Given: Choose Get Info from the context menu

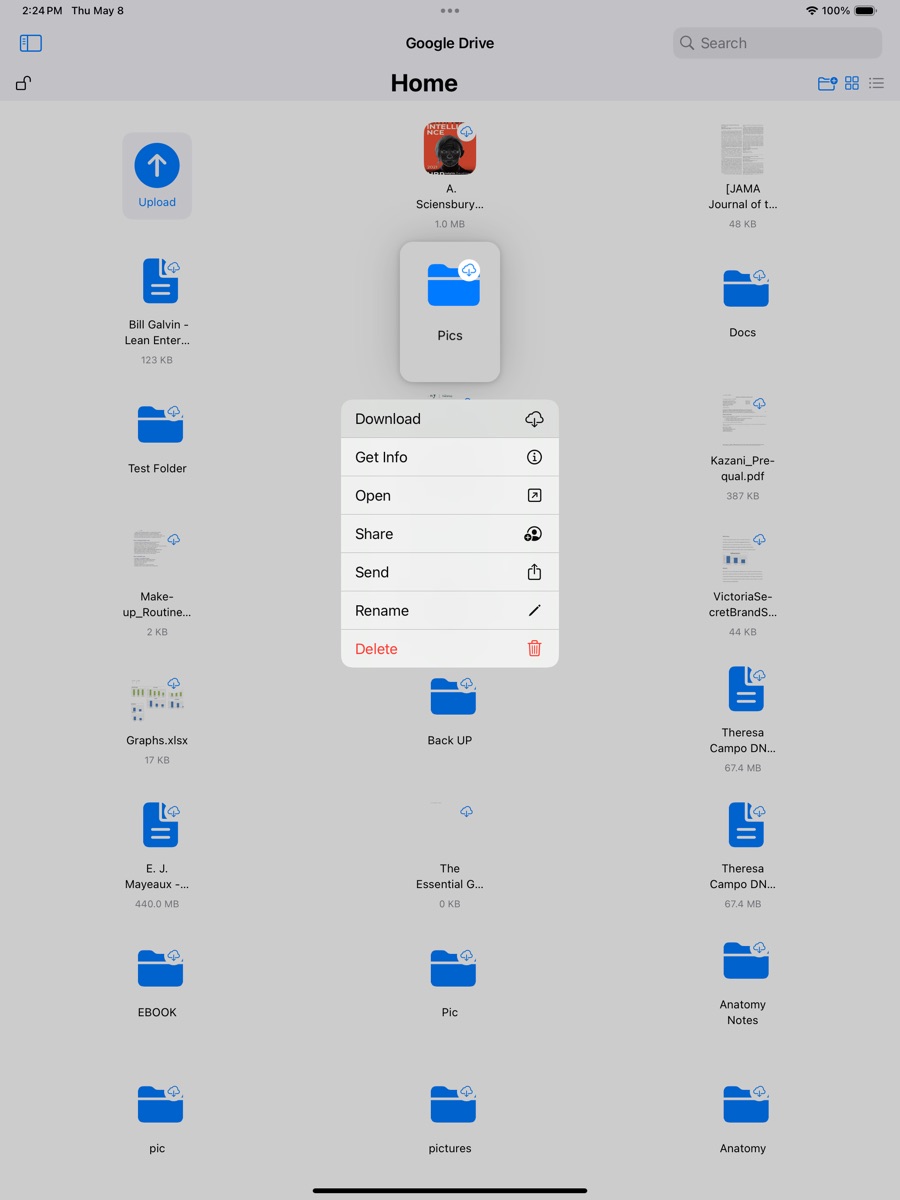Looking at the screenshot, I should pos(450,457).
